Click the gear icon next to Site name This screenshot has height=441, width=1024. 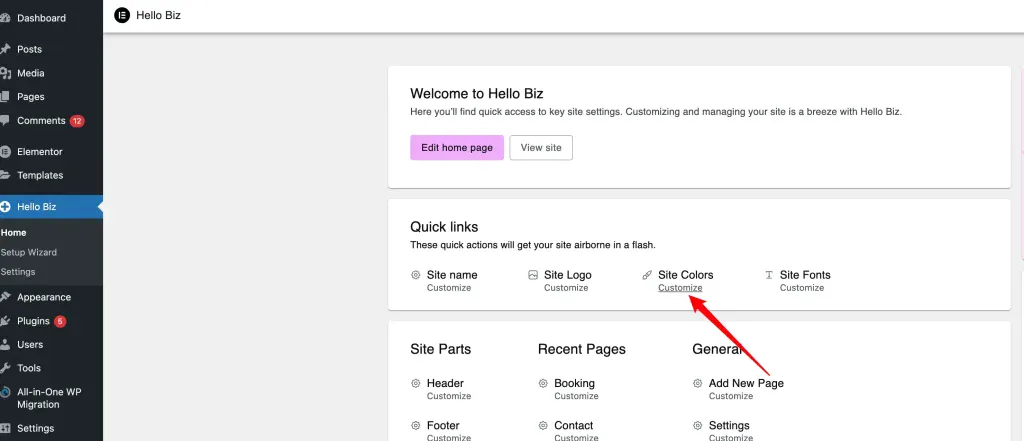[415, 275]
